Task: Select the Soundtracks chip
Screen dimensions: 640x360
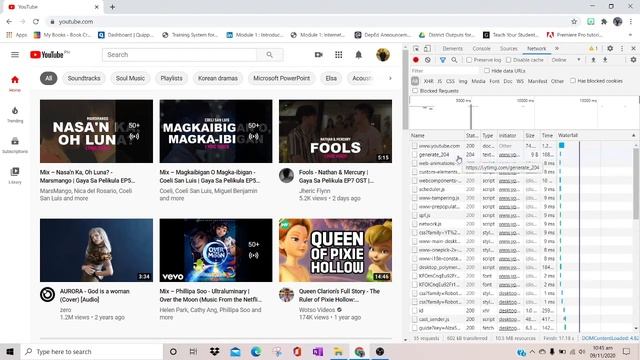Action: (84, 78)
